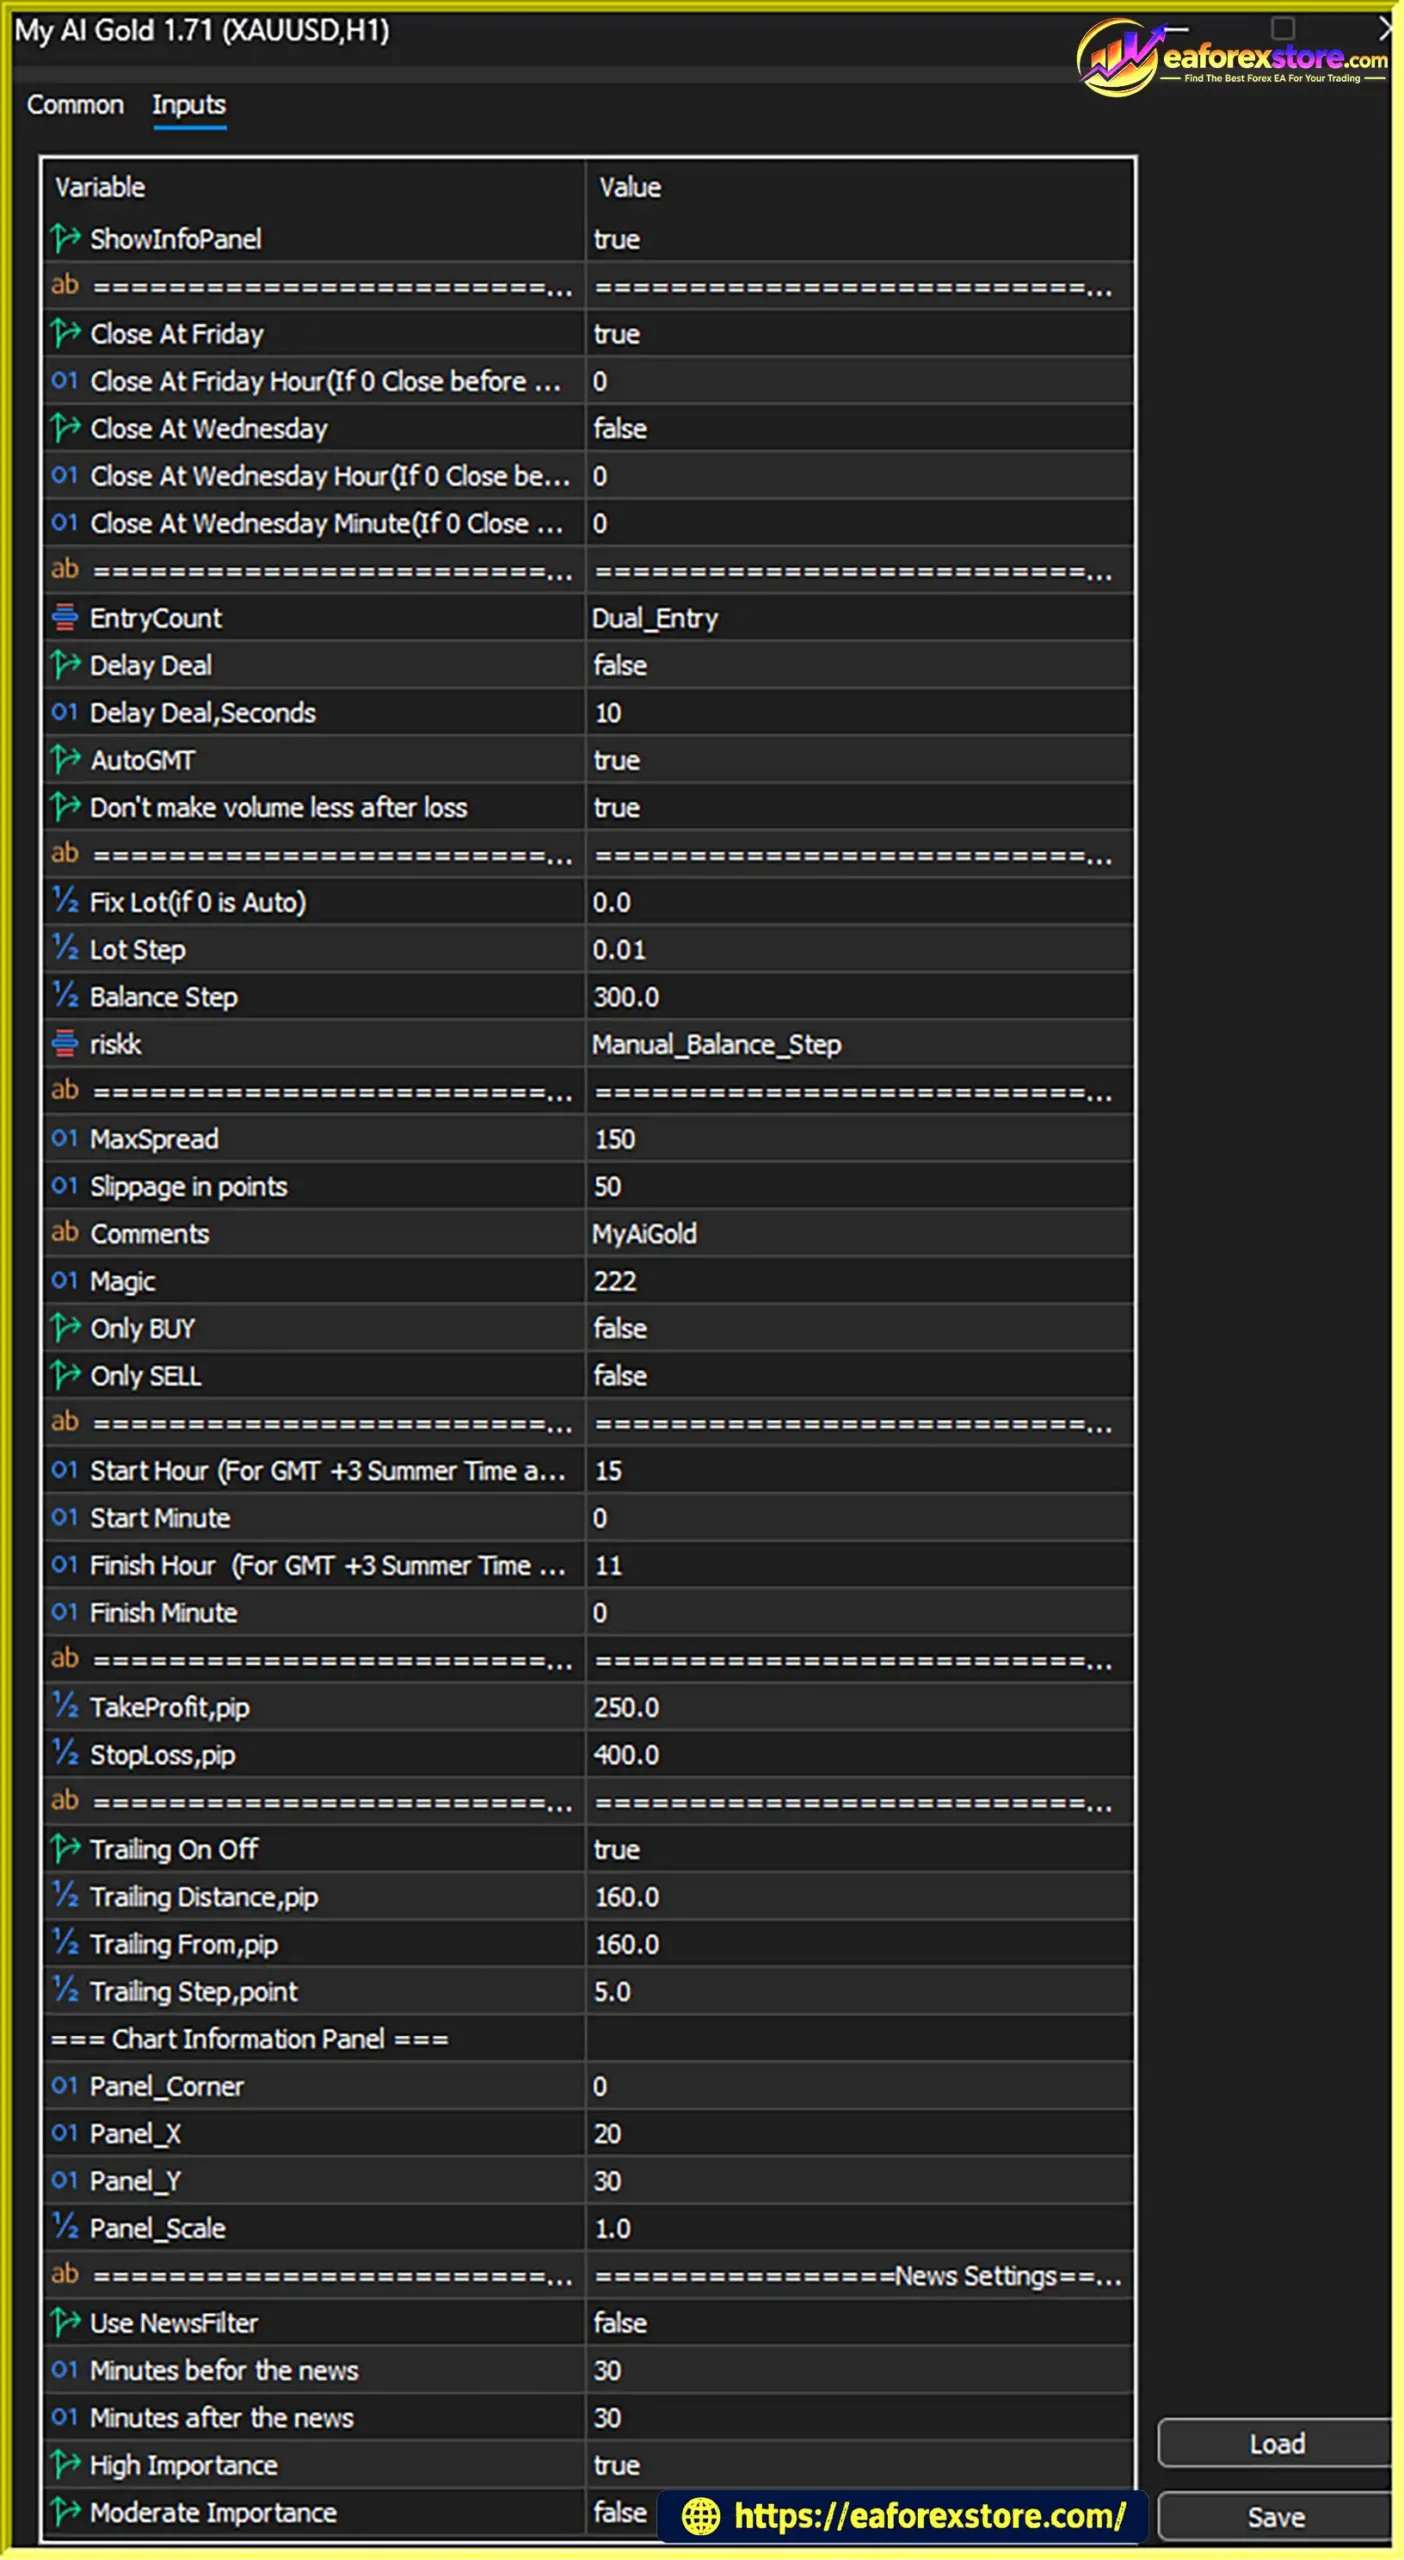
Task: Click the bool icon beside Trailing On Off
Action: coord(65,1849)
